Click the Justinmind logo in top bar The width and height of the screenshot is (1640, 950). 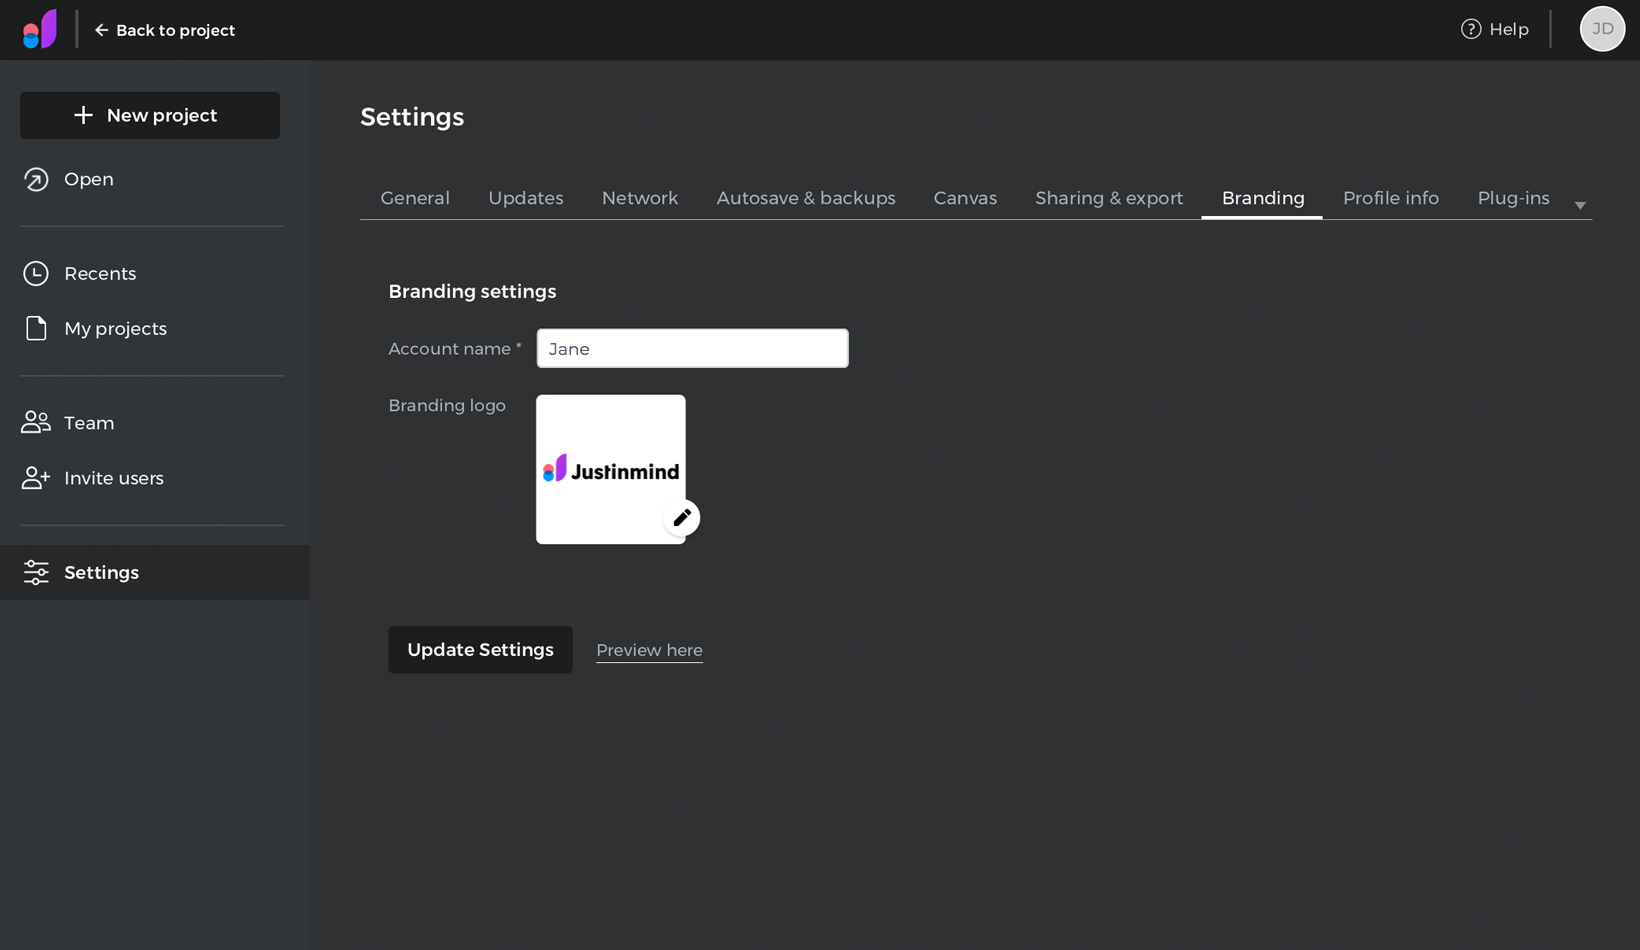coord(40,29)
